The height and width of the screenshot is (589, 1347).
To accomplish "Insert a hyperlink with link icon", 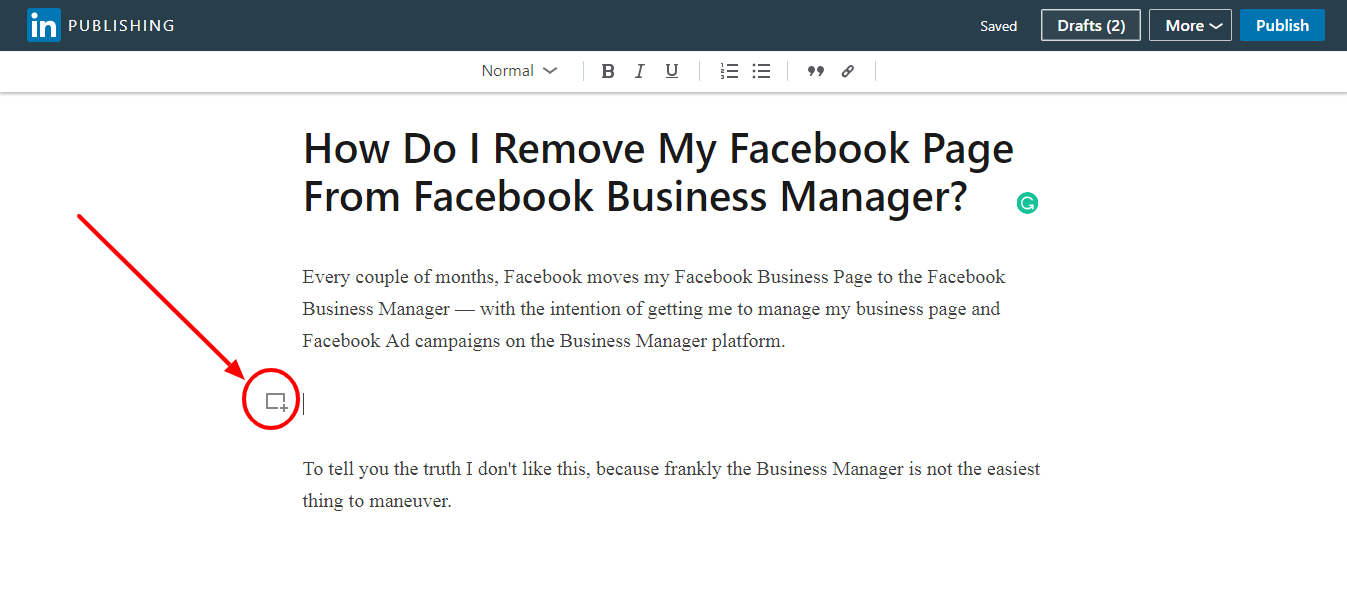I will click(x=848, y=71).
